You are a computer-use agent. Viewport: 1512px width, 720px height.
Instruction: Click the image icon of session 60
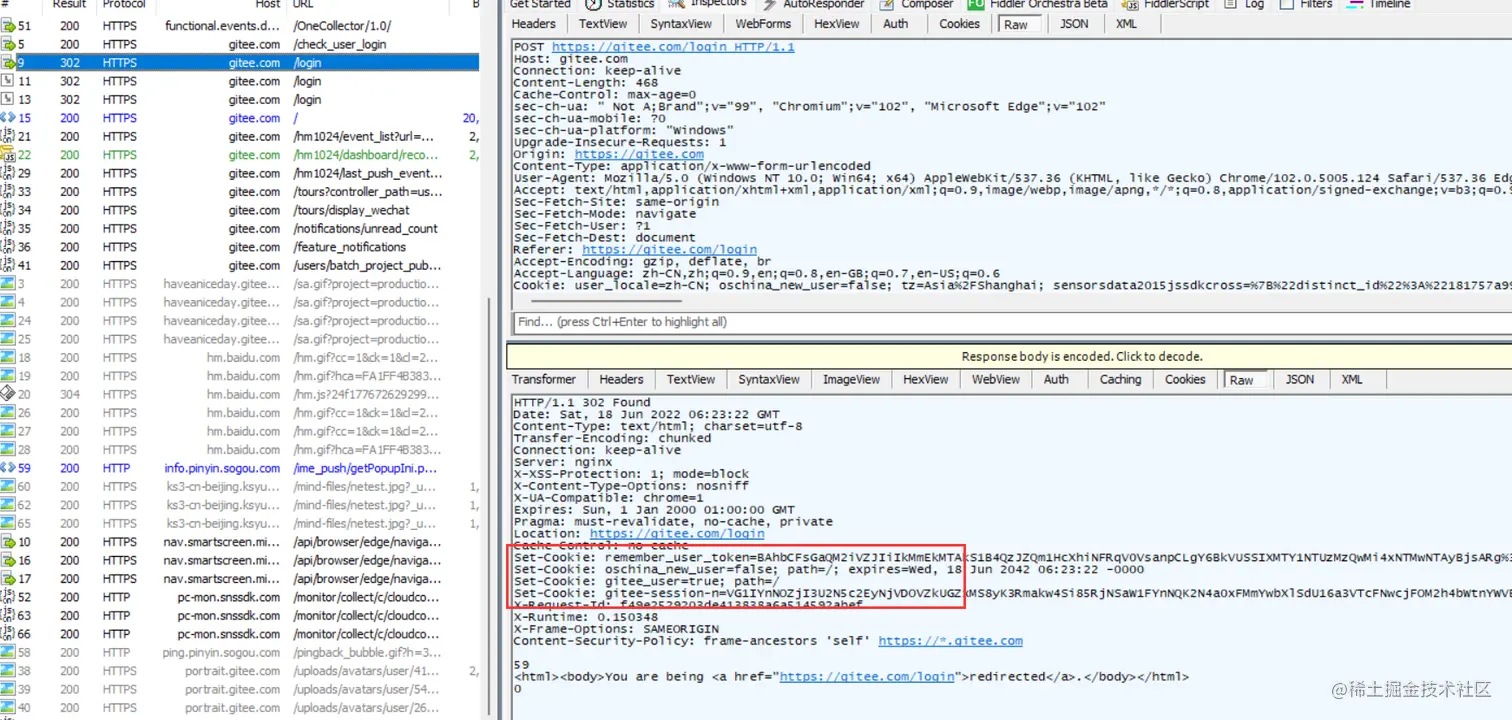[x=8, y=487]
